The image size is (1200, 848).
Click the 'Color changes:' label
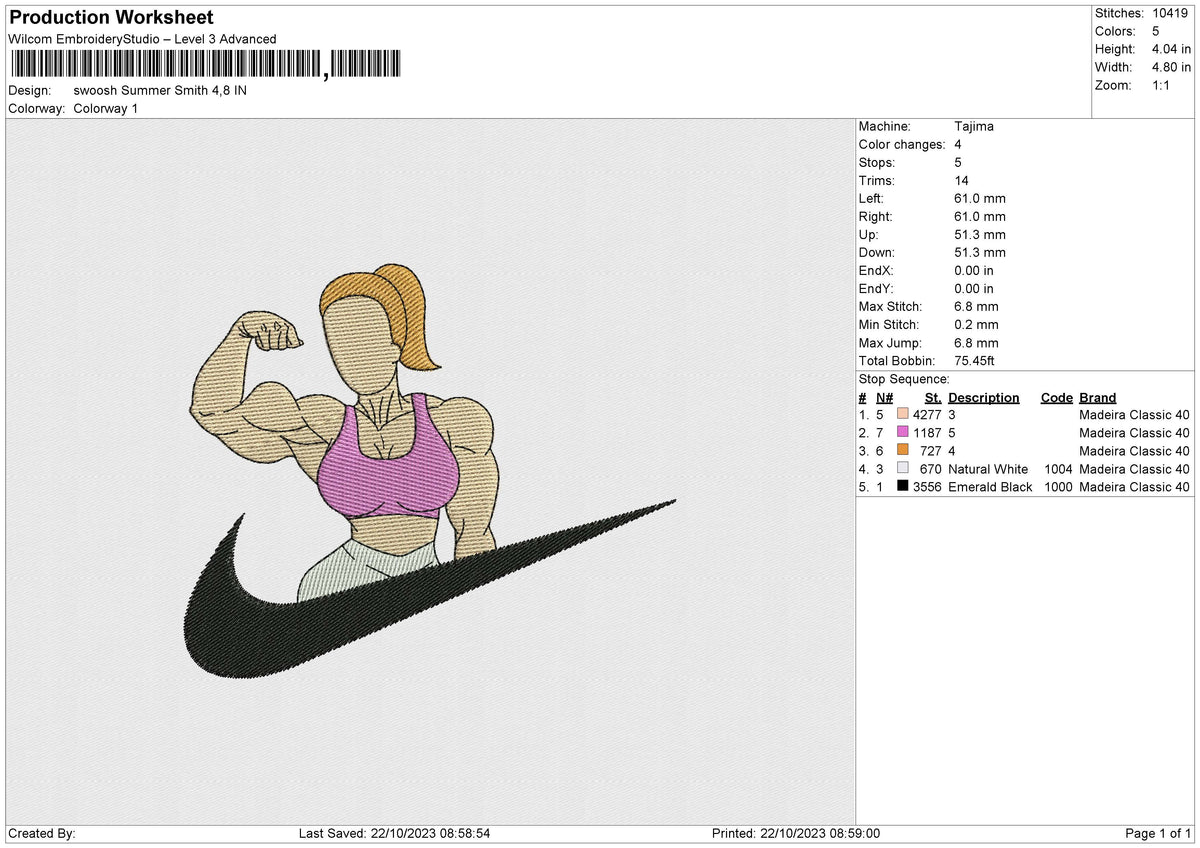pyautogui.click(x=902, y=145)
